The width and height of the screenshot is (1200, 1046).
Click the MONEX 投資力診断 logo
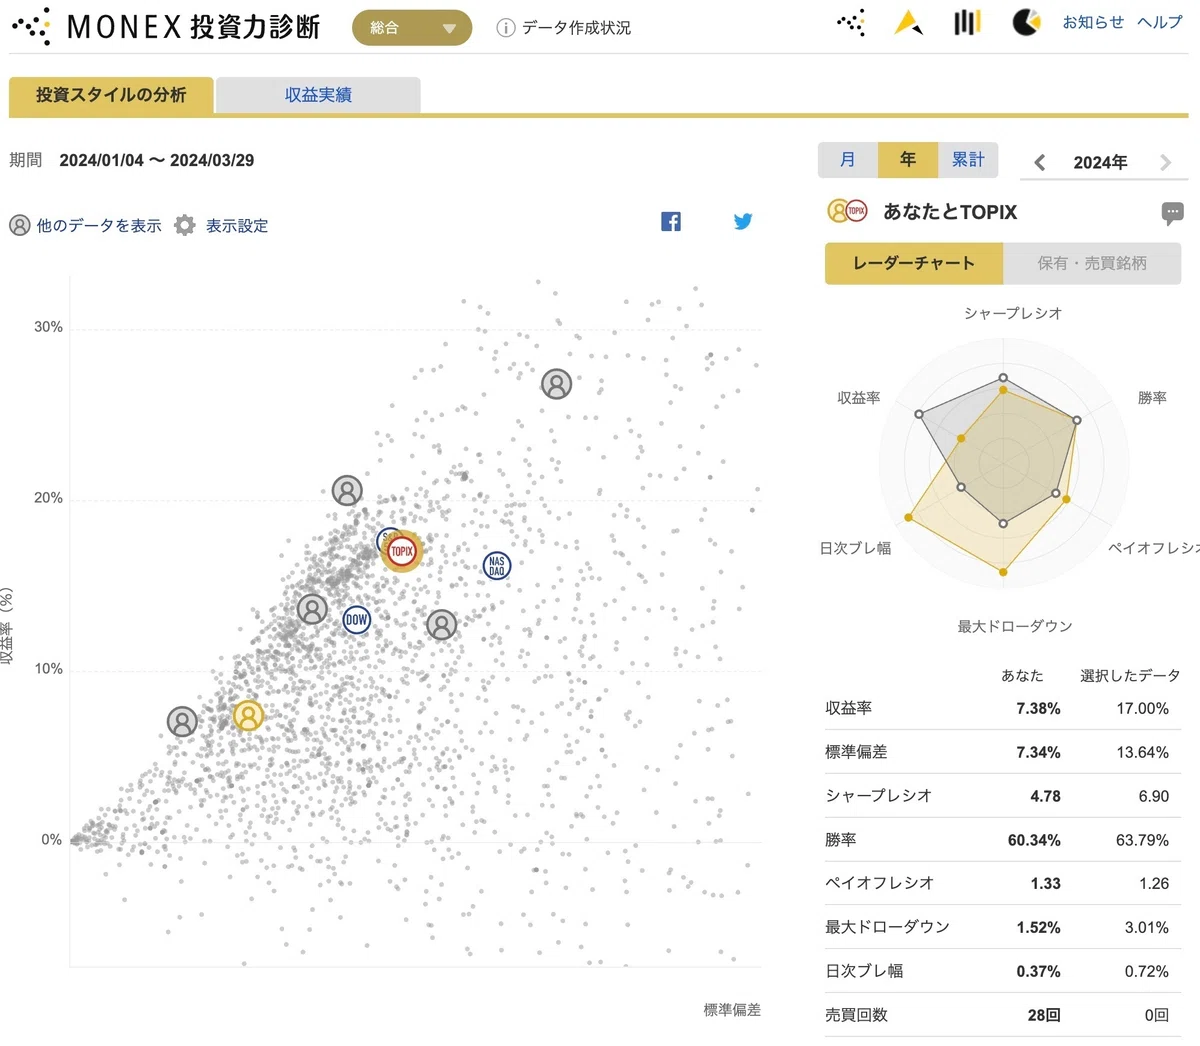(166, 27)
